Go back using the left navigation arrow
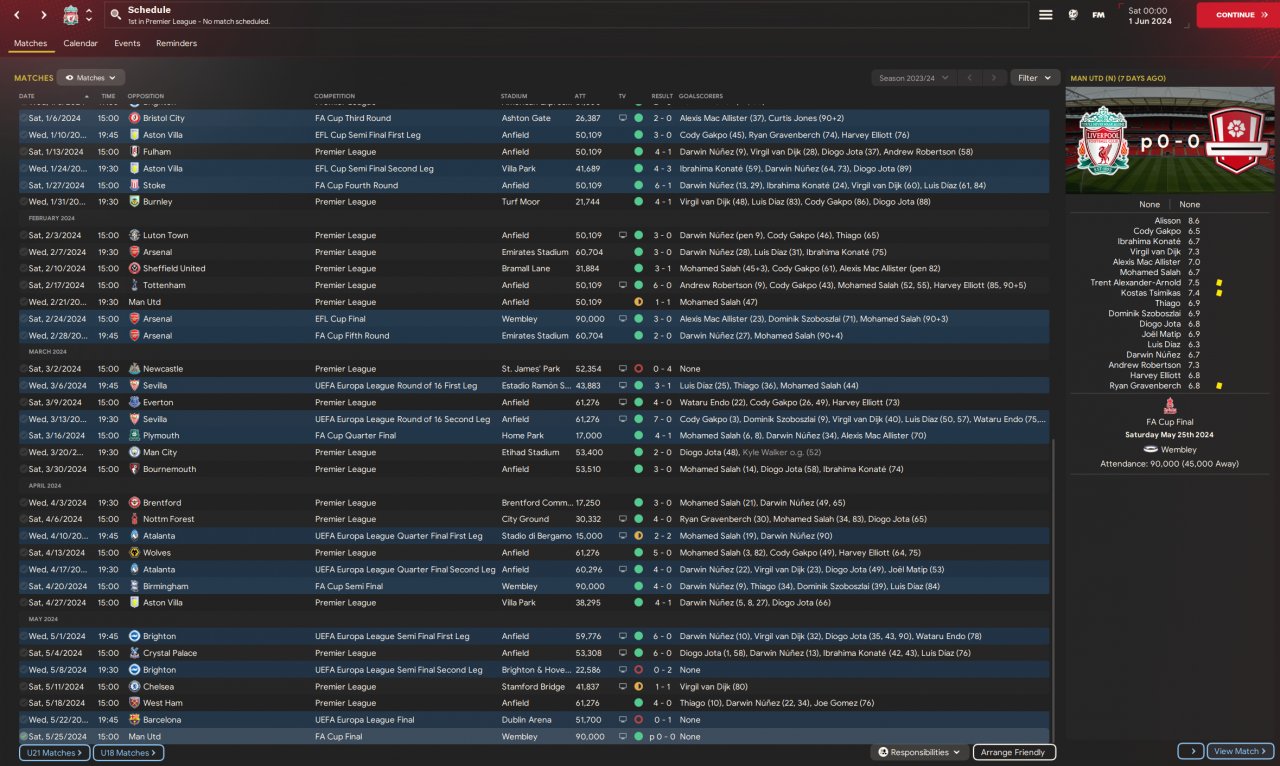 click(x=17, y=15)
